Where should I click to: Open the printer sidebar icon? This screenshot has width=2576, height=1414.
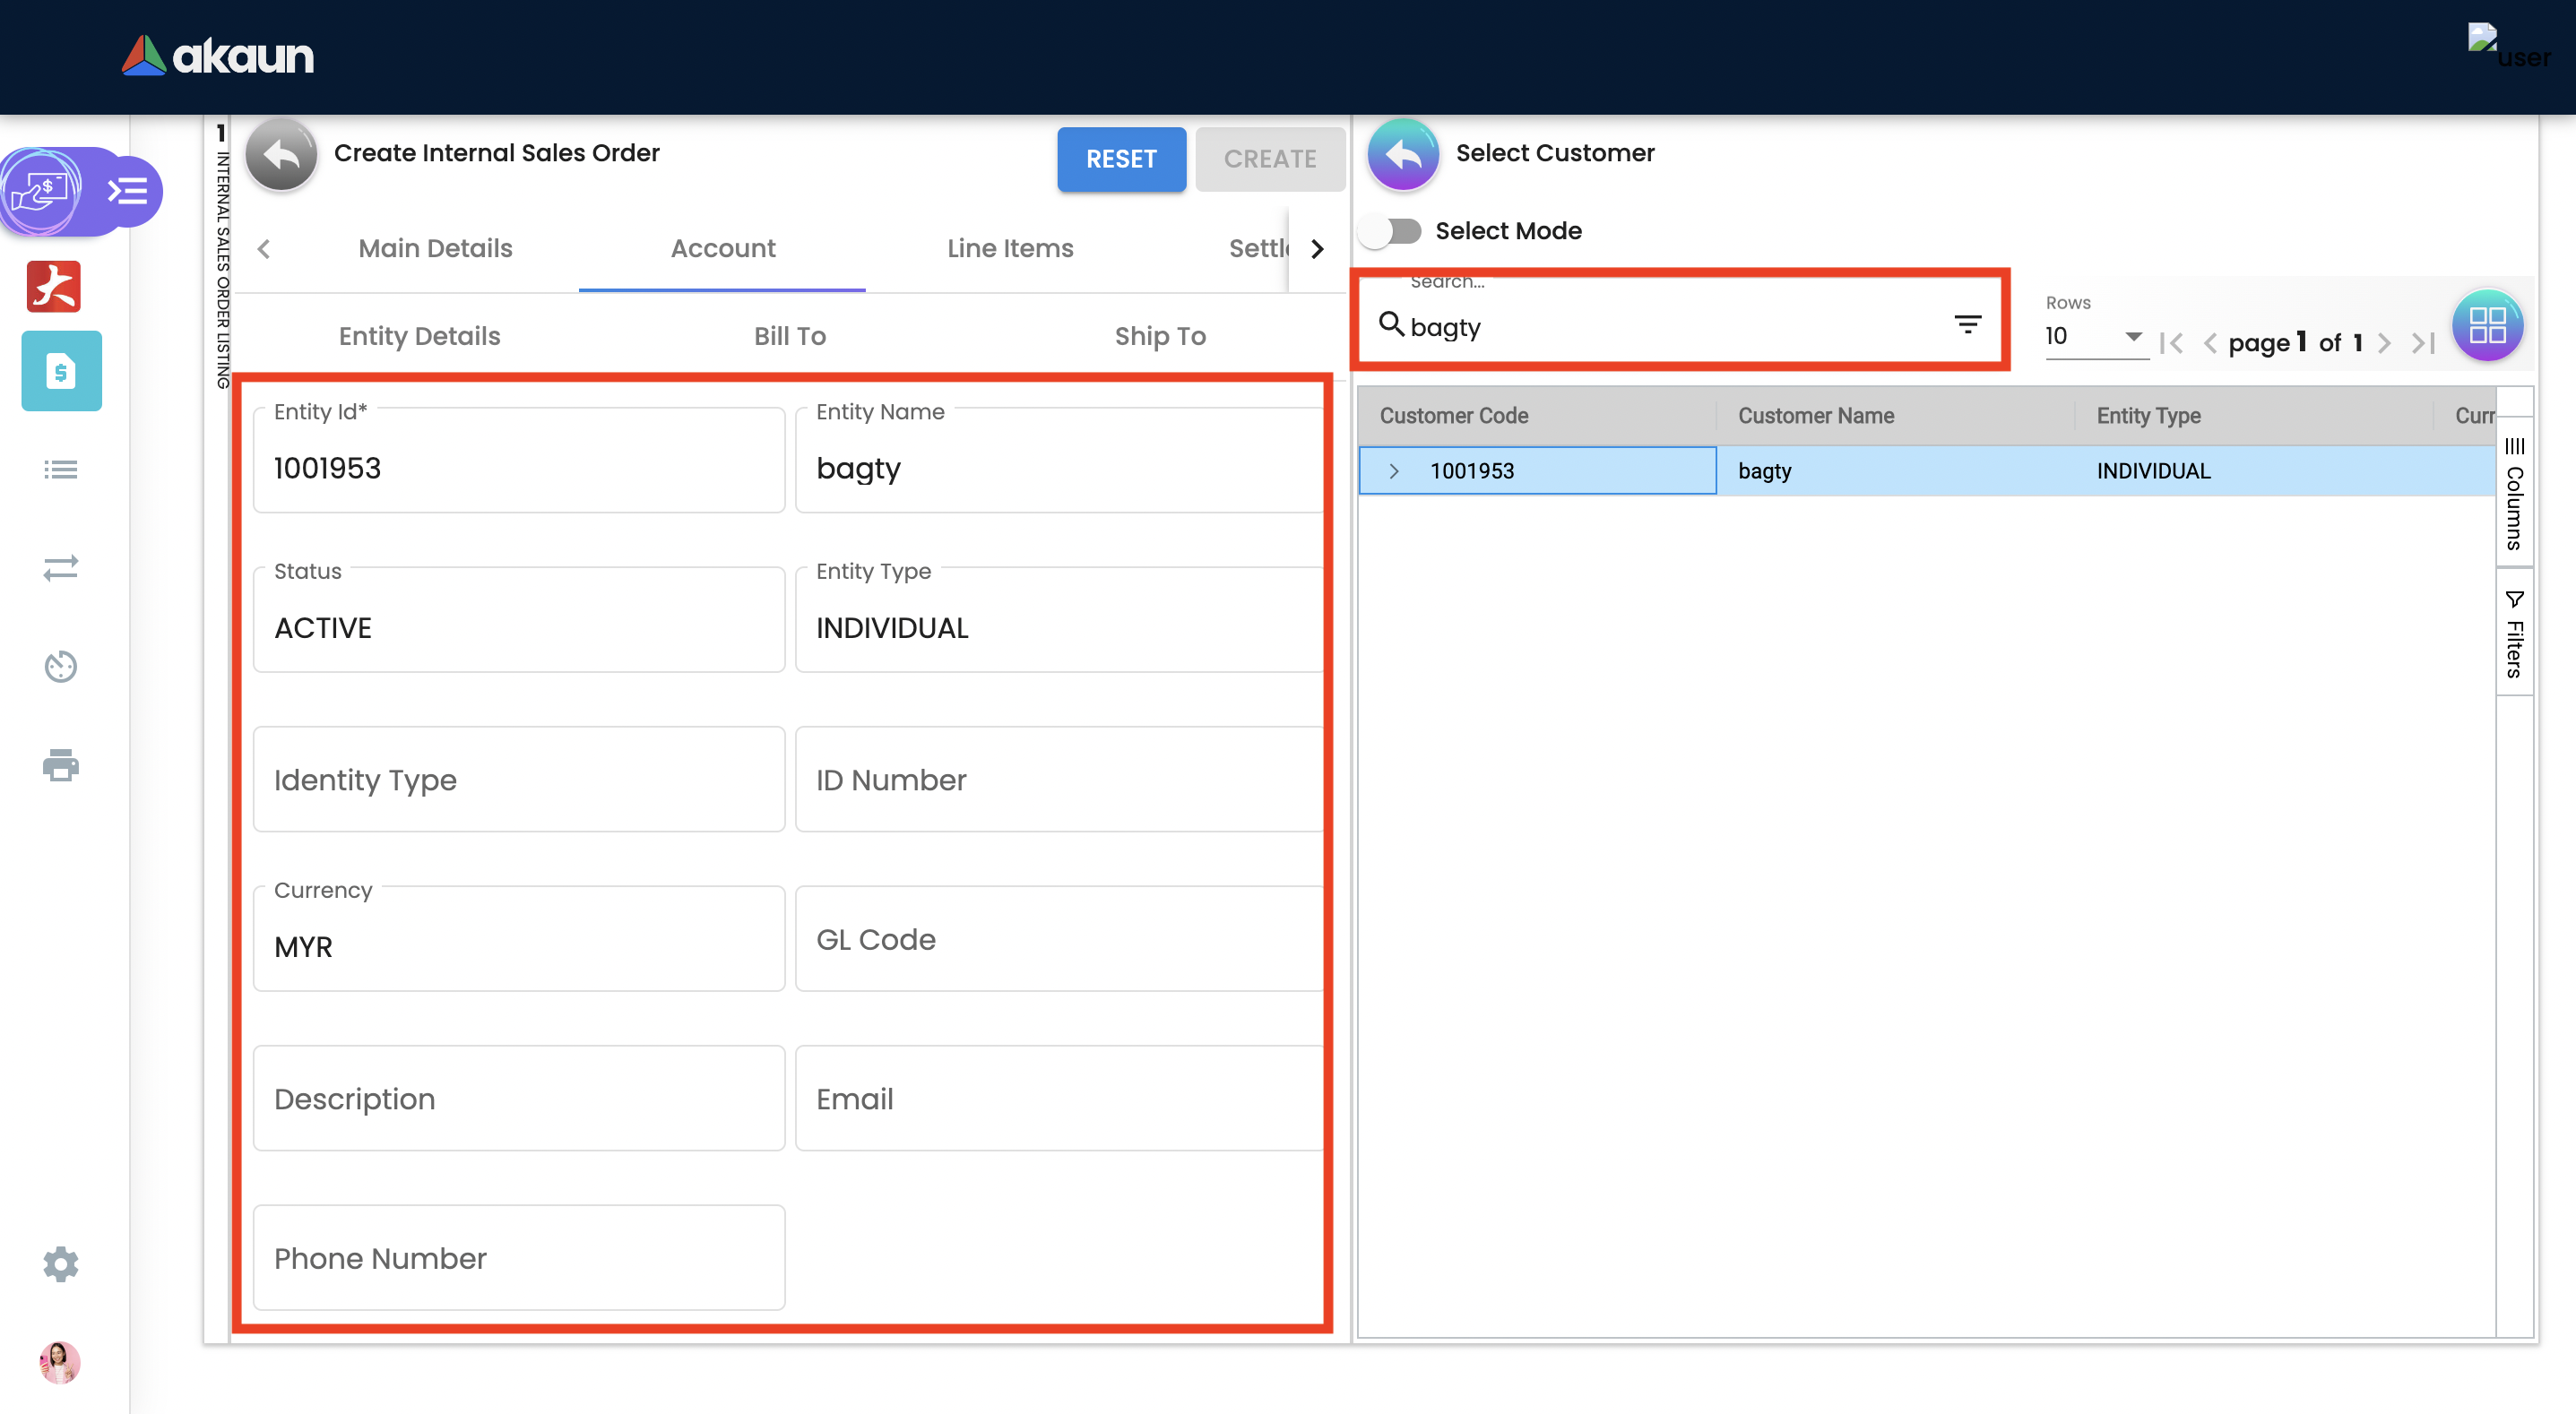[x=61, y=765]
